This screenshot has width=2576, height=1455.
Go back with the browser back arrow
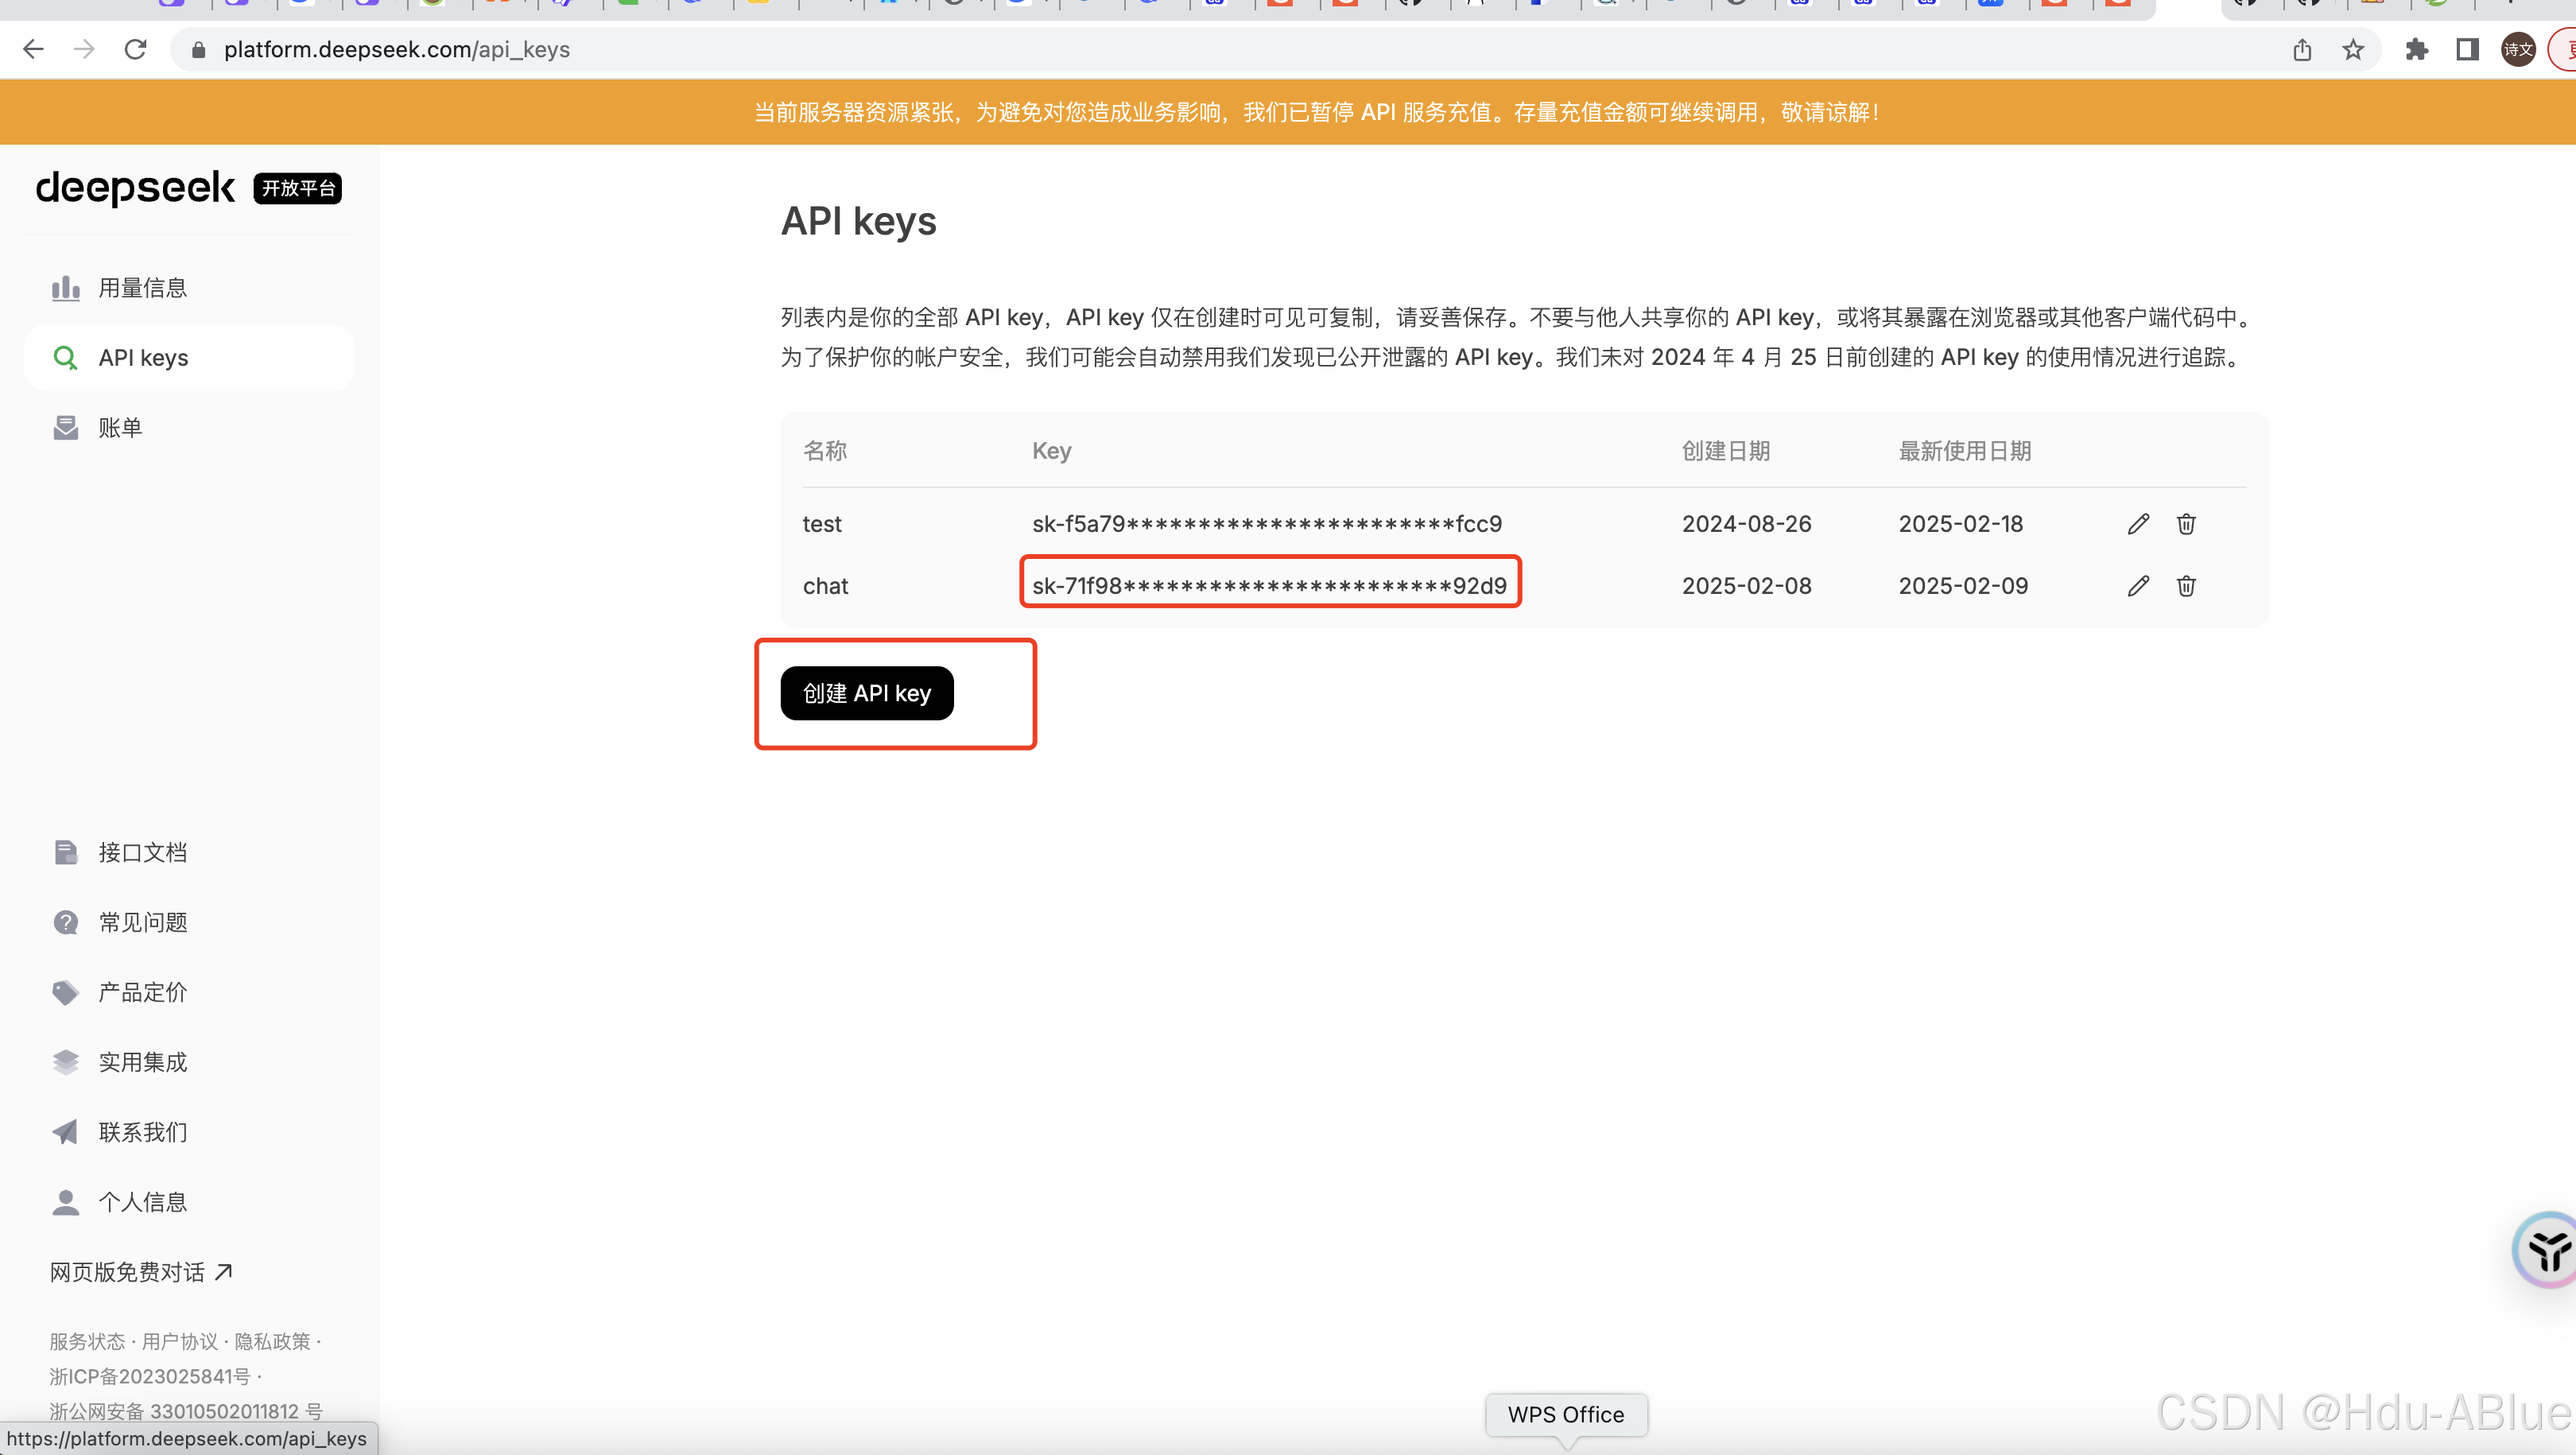[33, 50]
